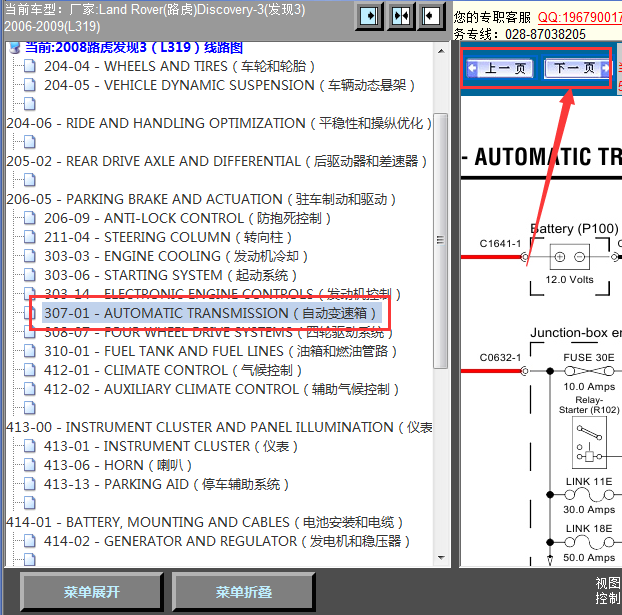This screenshot has width=622, height=615.
Task: Open 303-03 Engine Cooling
Action: point(176,256)
